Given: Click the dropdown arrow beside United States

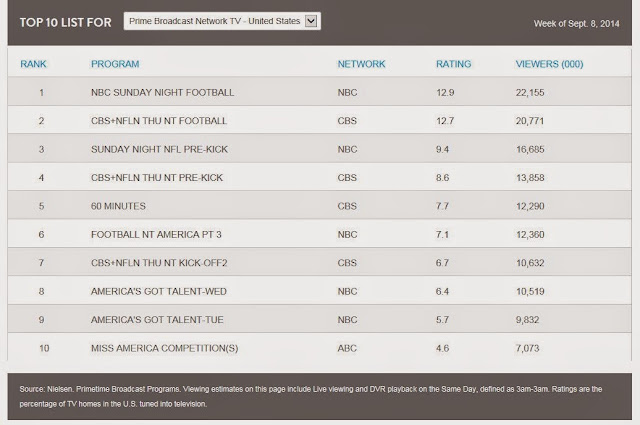Looking at the screenshot, I should coord(311,21).
